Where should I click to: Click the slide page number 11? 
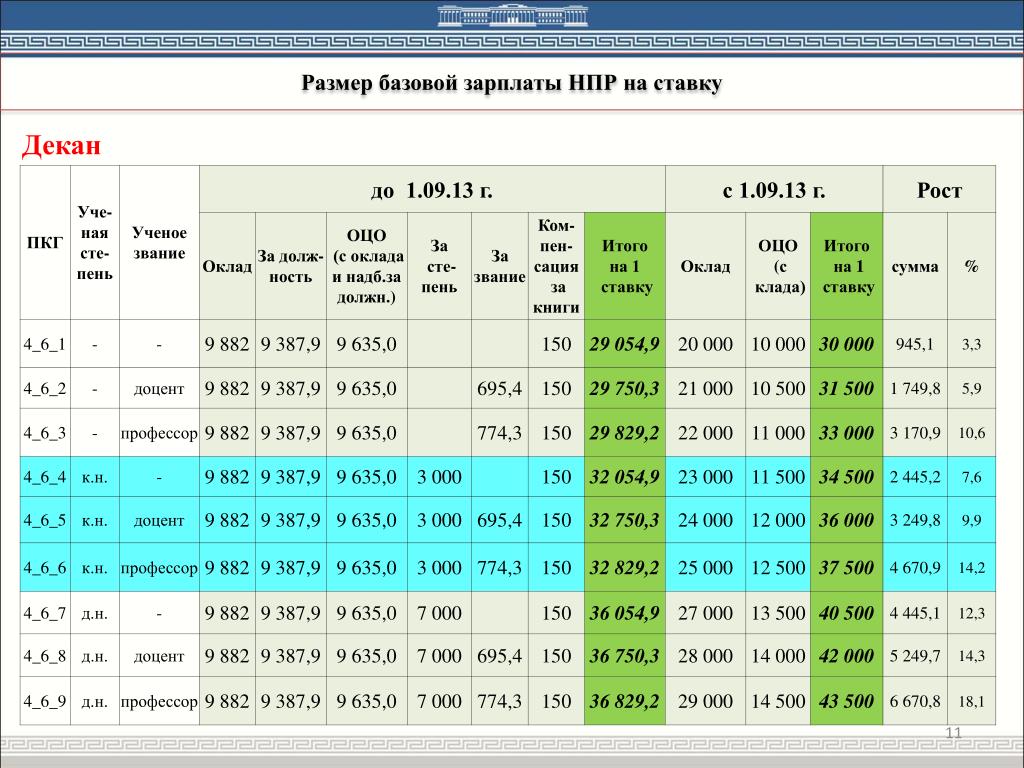pos(953,735)
